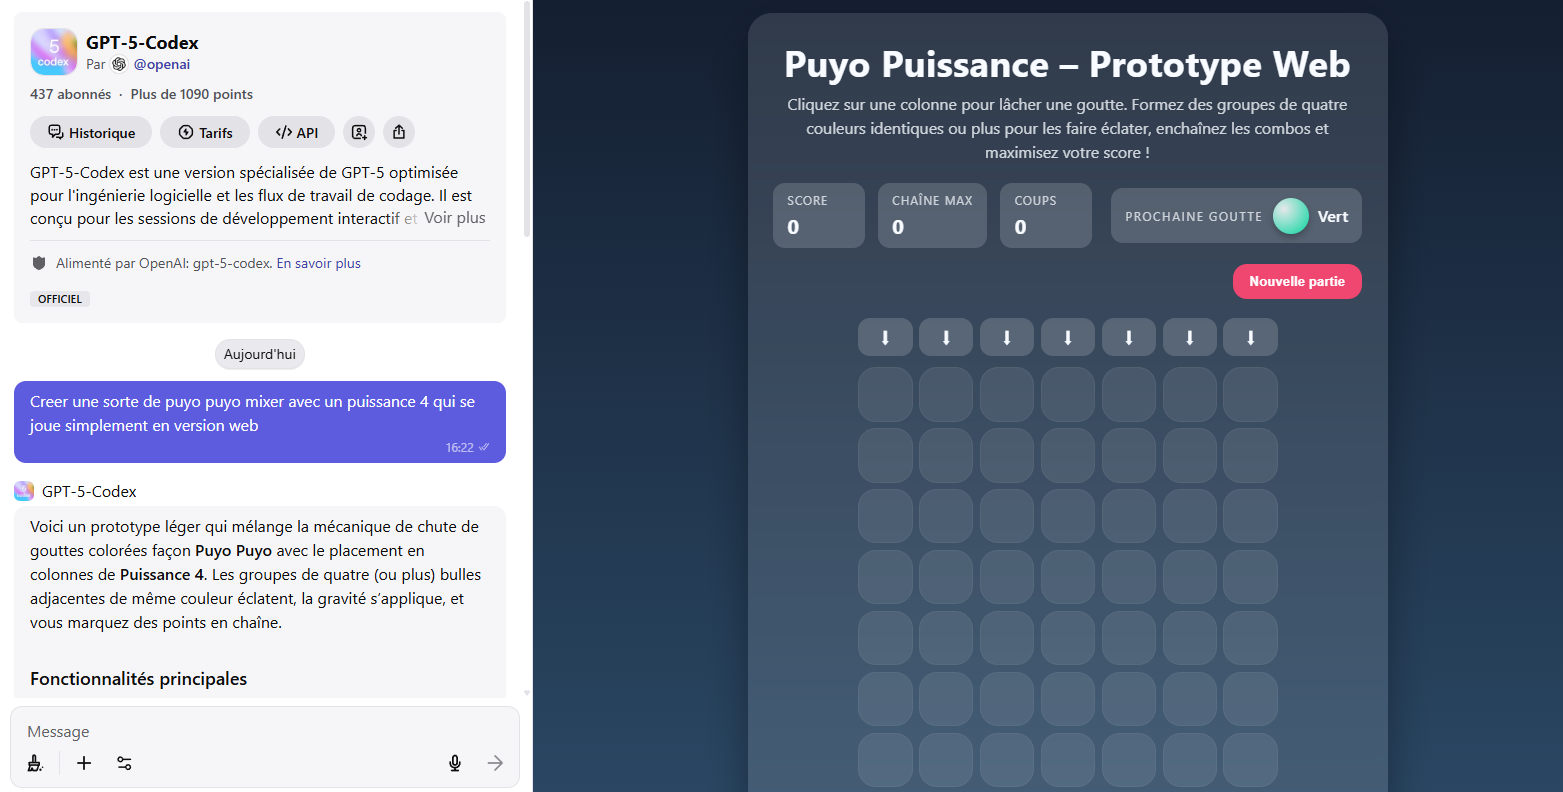The width and height of the screenshot is (1563, 792).
Task: Click the plus attachment icon
Action: pos(84,763)
